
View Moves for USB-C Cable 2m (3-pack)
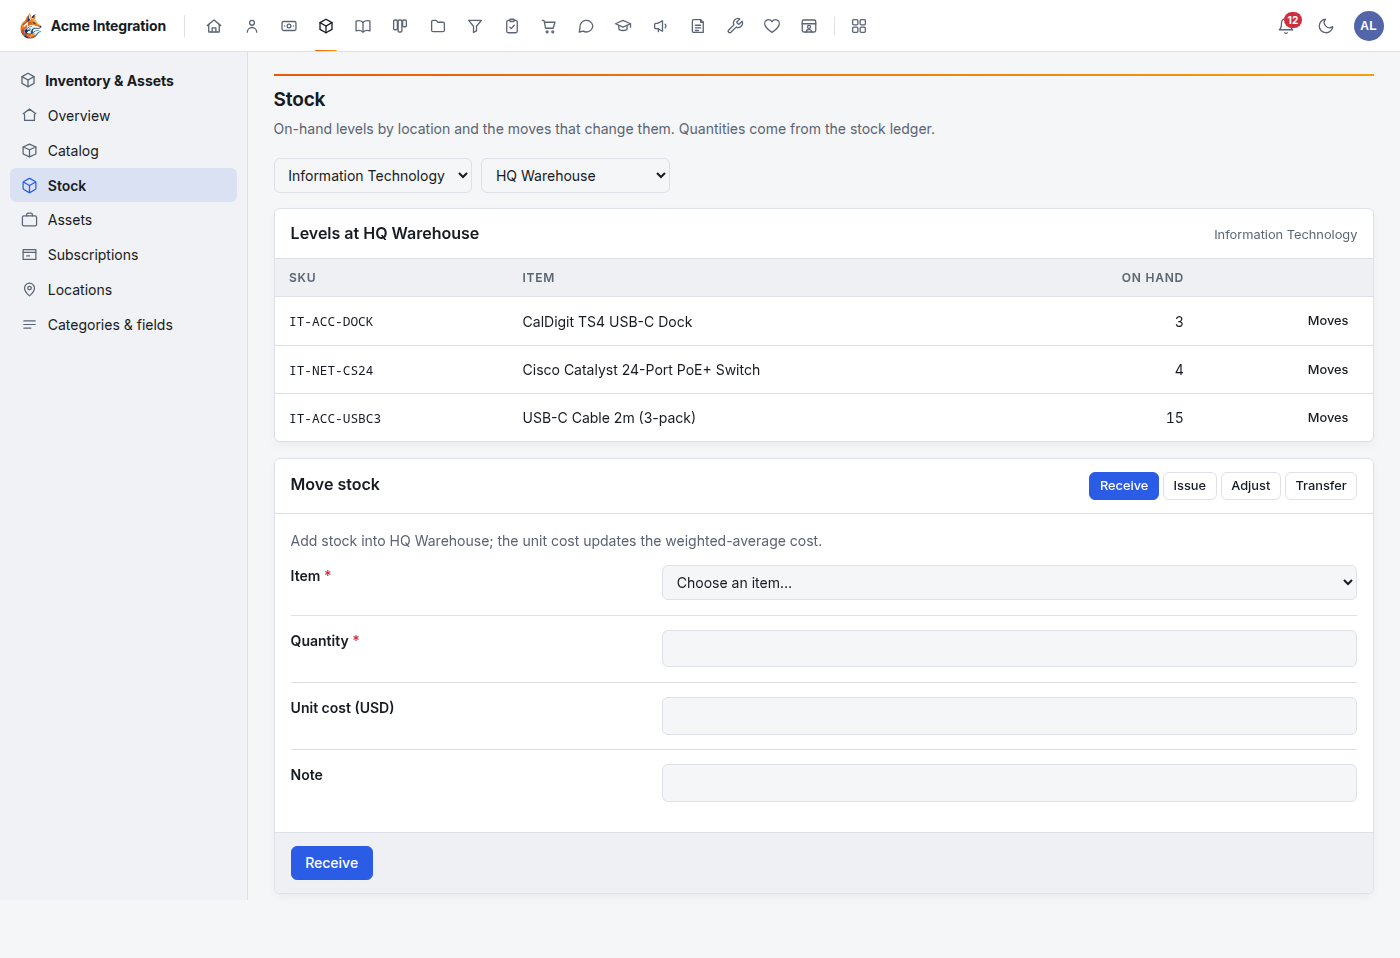coord(1328,418)
